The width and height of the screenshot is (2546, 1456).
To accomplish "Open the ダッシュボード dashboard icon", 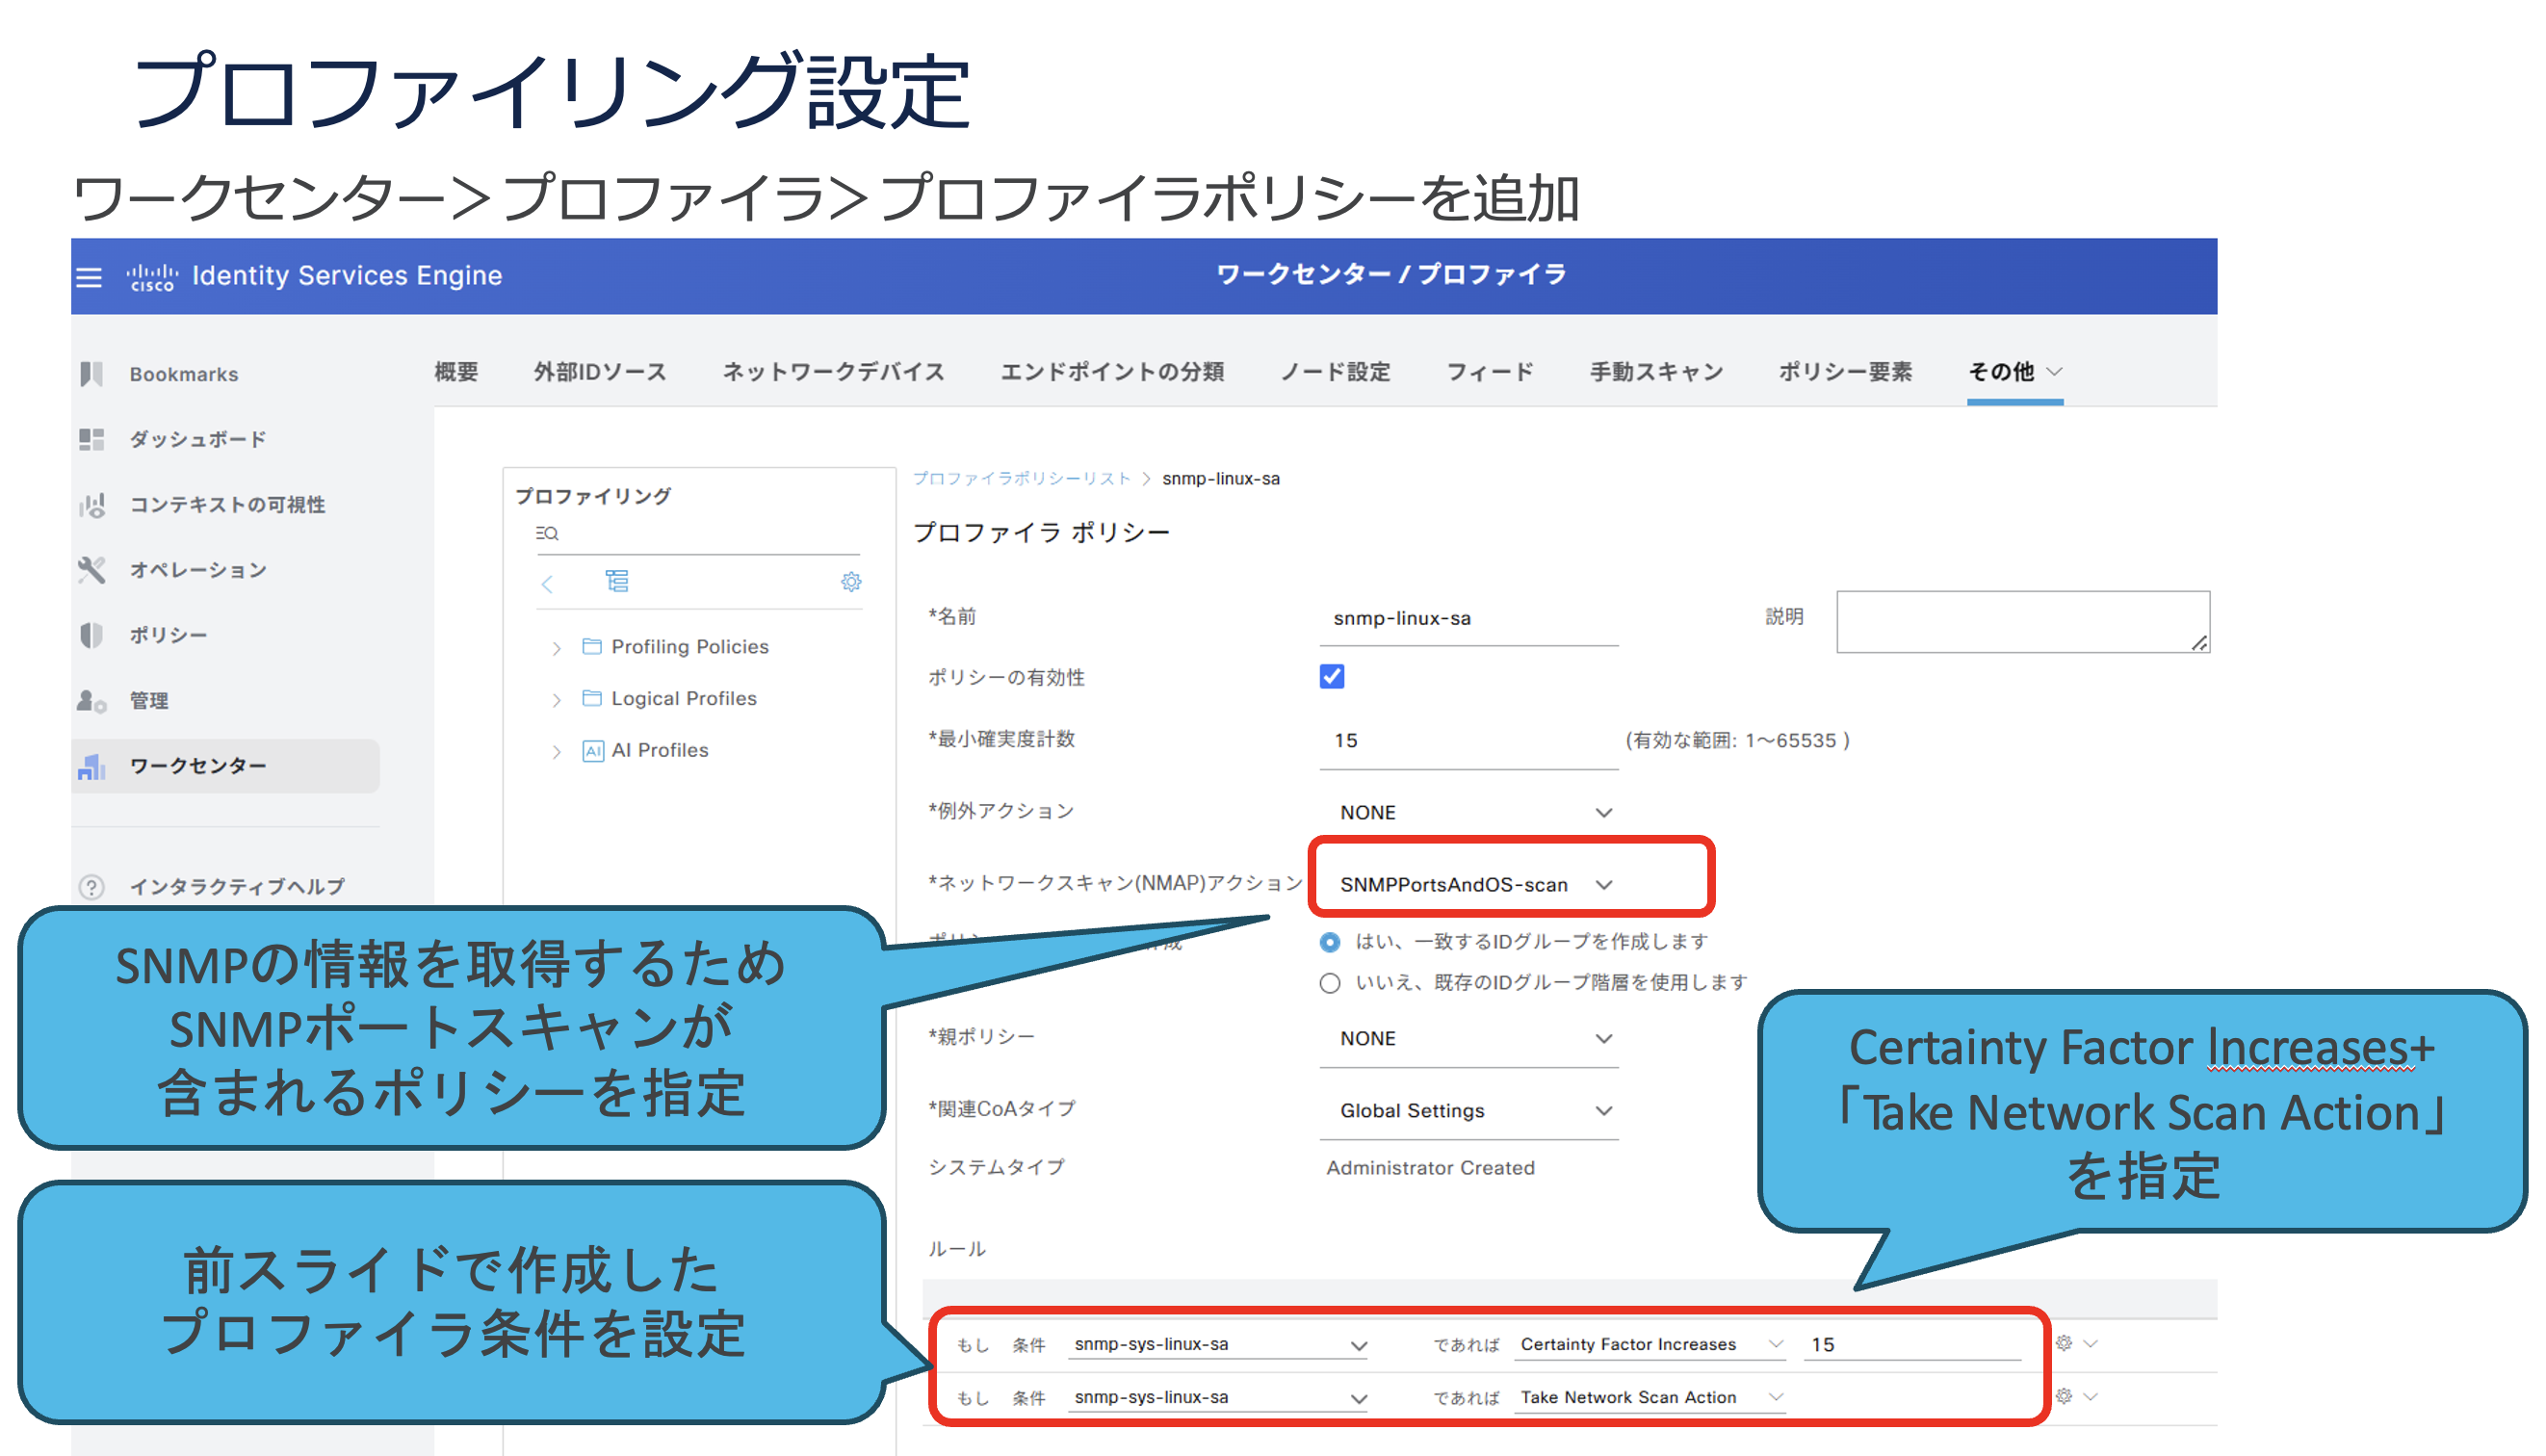I will tap(91, 439).
